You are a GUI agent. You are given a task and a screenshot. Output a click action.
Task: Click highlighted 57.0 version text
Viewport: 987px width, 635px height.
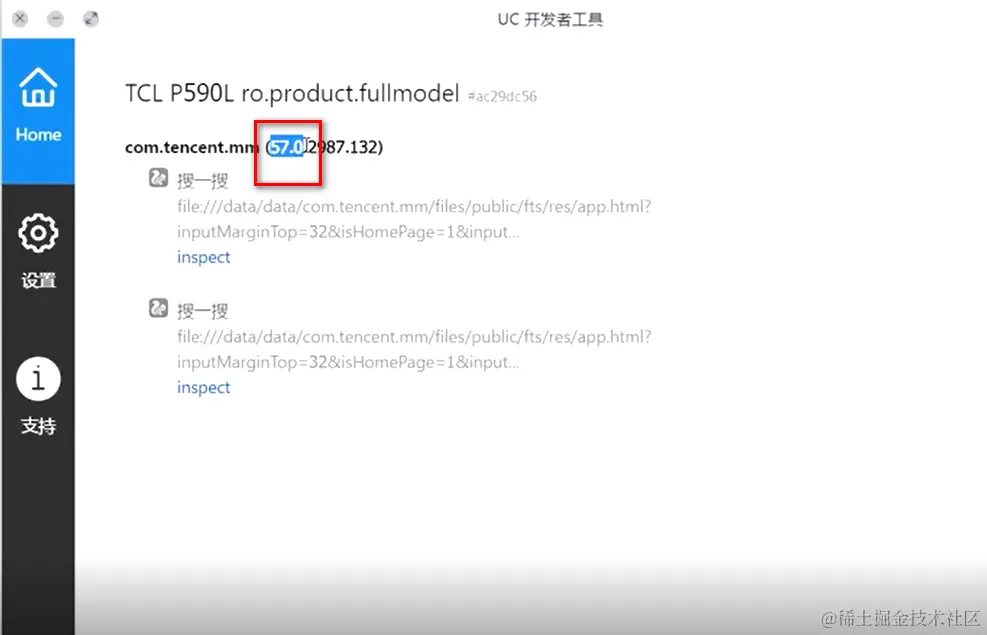286,147
